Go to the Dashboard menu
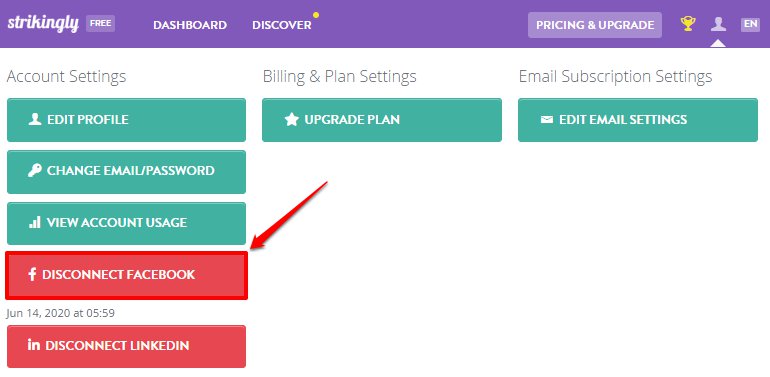 click(190, 25)
